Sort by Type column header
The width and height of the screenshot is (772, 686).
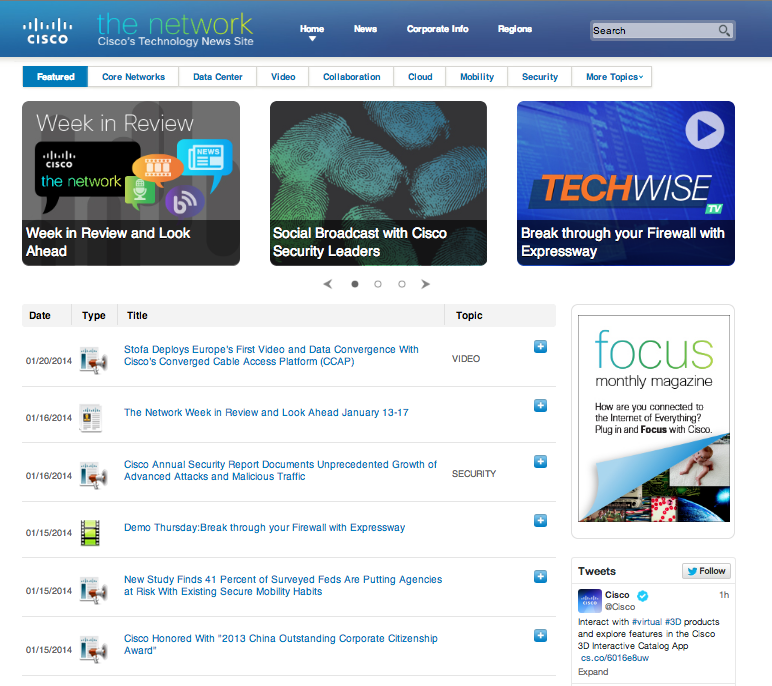[94, 315]
